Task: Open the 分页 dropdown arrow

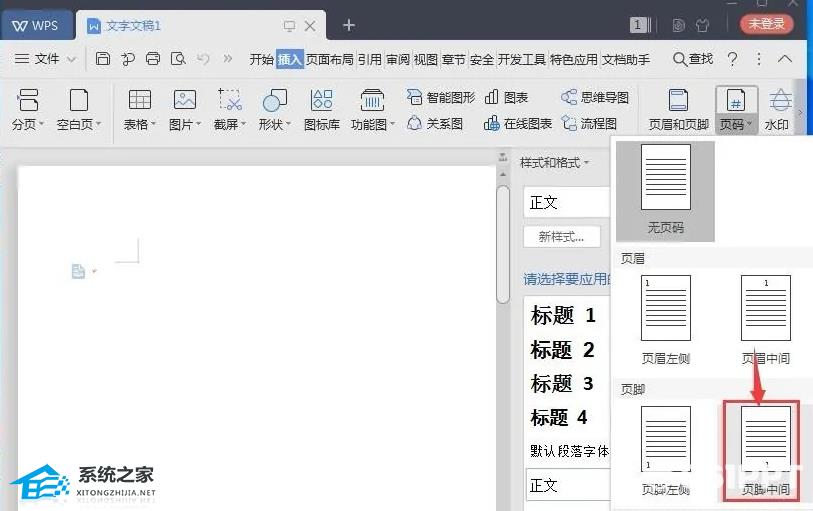Action: tap(41, 124)
